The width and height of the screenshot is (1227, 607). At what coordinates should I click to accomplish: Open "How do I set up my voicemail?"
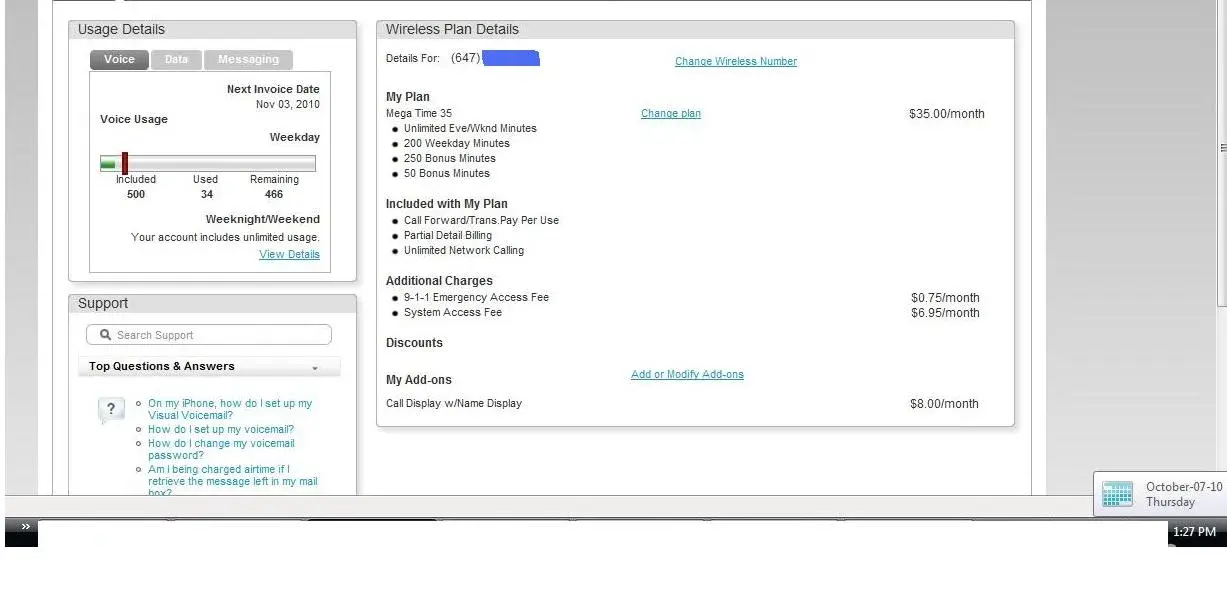click(220, 429)
